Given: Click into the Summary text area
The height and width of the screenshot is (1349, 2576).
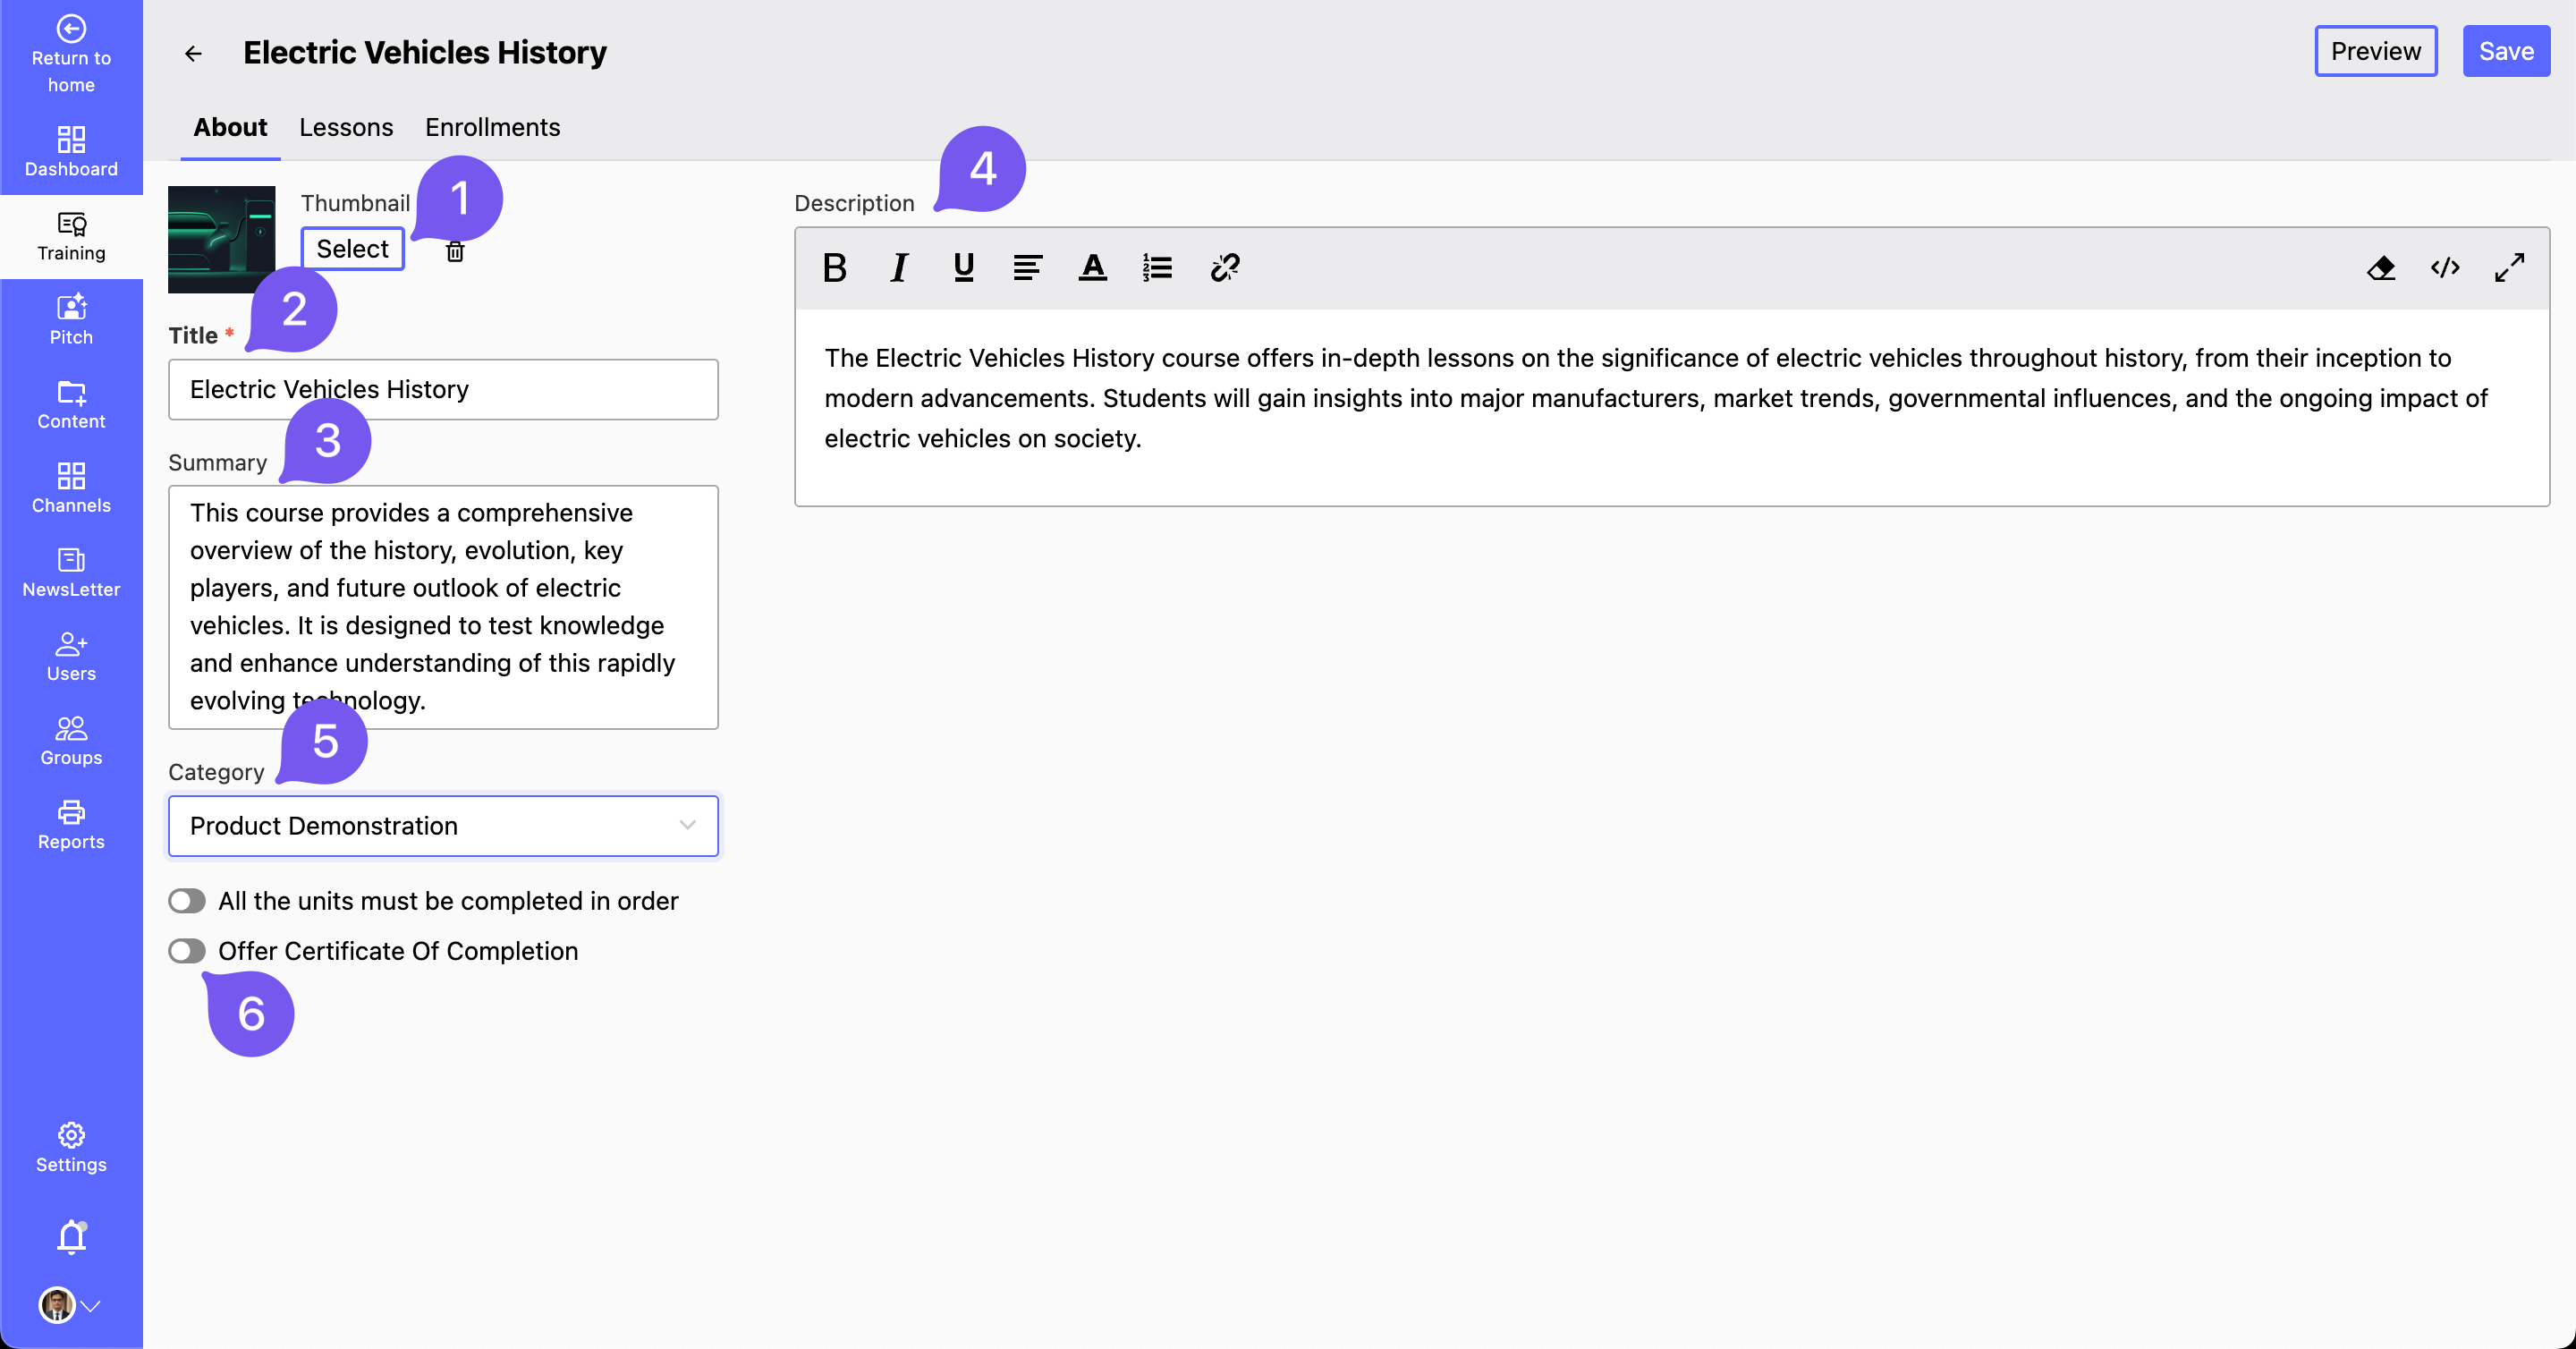Looking at the screenshot, I should point(443,607).
